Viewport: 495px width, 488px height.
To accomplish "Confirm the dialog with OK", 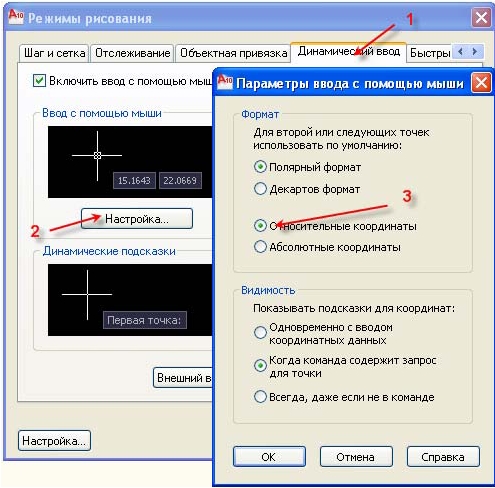I will pos(269,457).
